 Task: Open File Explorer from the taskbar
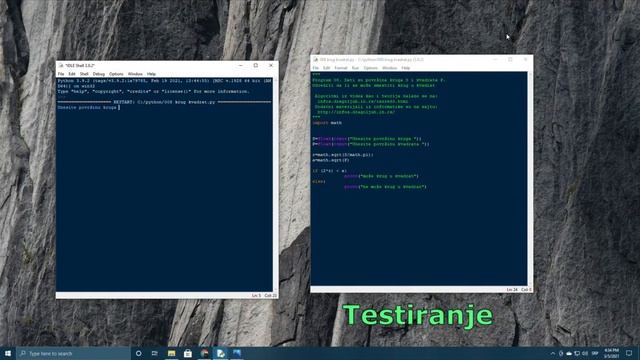pyautogui.click(x=171, y=353)
